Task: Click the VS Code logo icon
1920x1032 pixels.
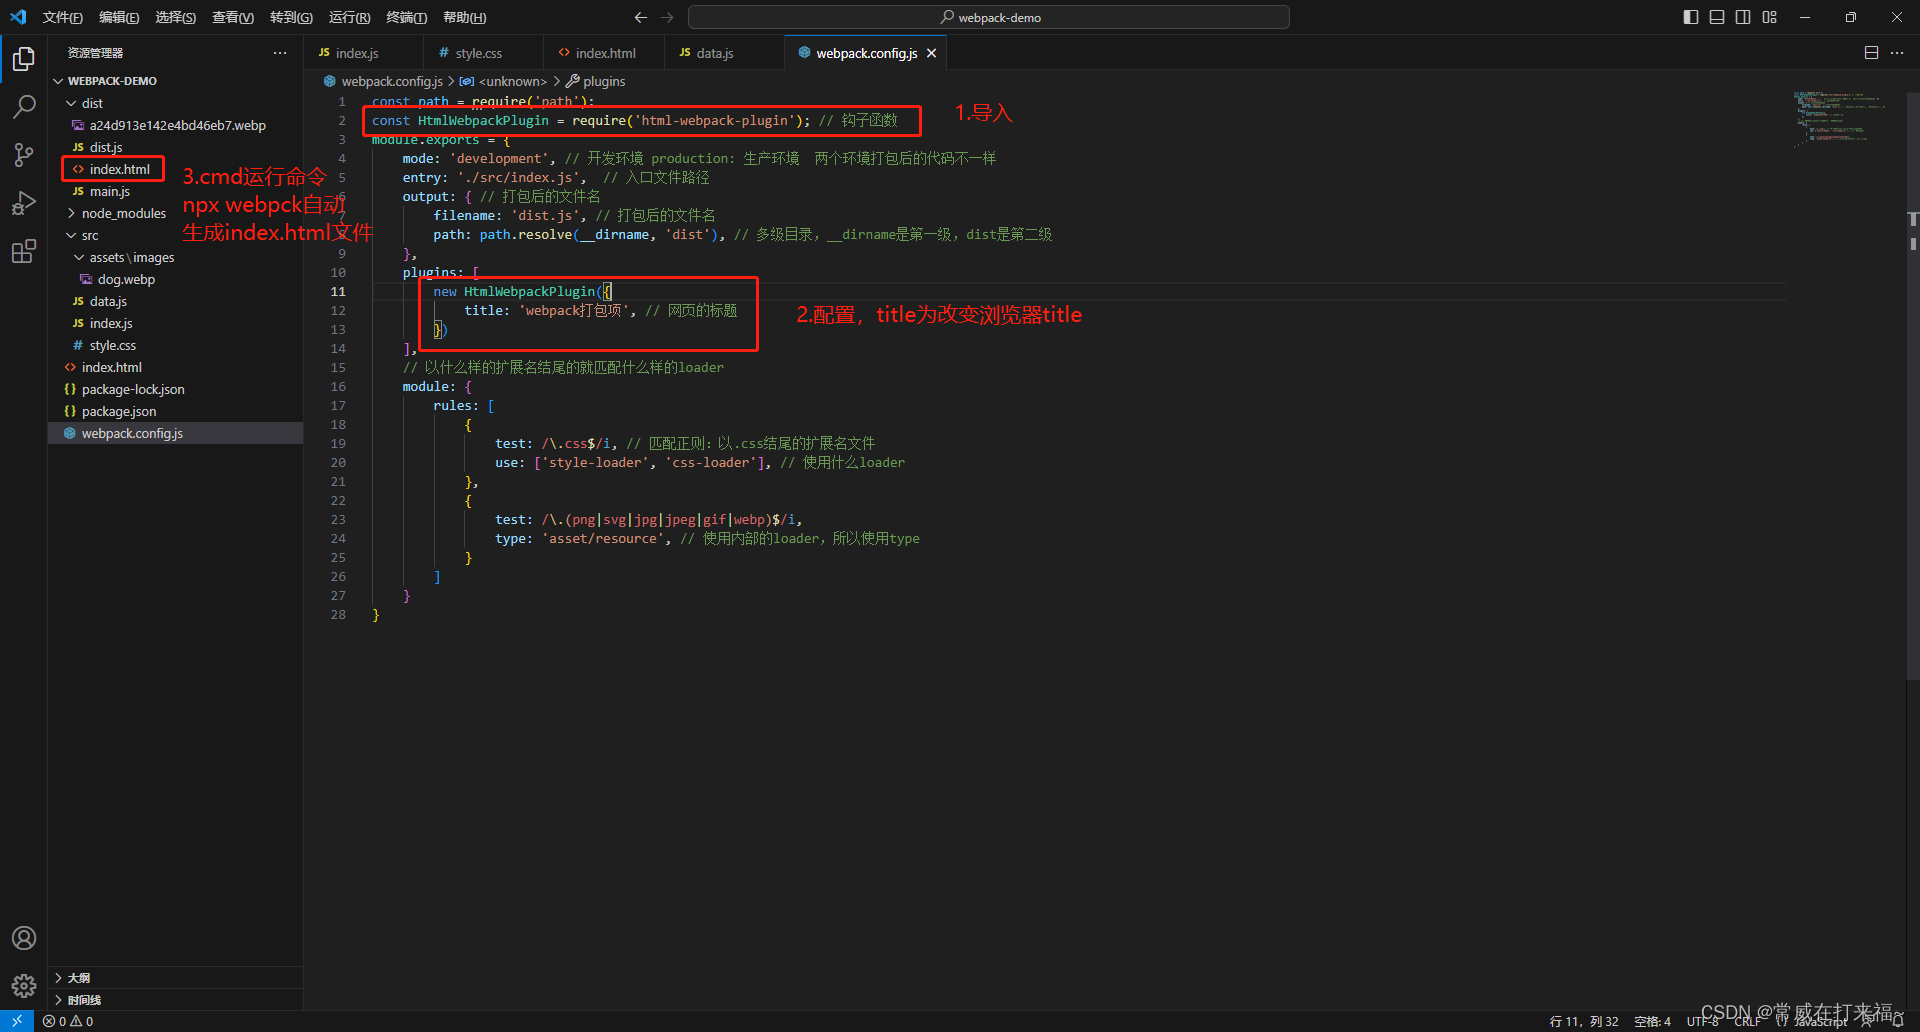Action: (18, 17)
